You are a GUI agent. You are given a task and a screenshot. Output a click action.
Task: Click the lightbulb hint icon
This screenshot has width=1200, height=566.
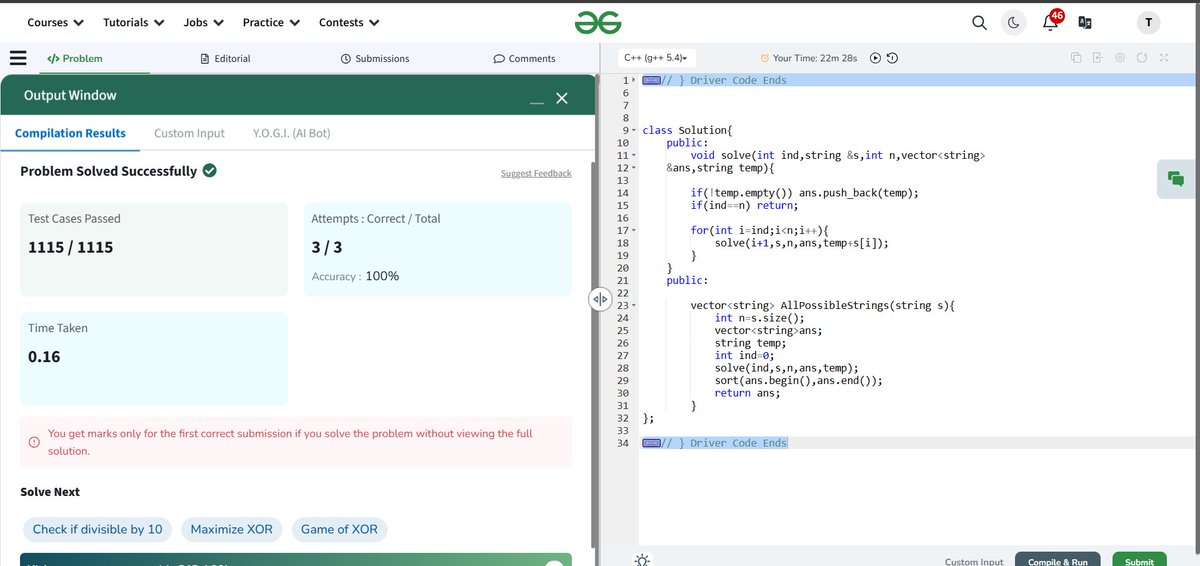(x=642, y=560)
